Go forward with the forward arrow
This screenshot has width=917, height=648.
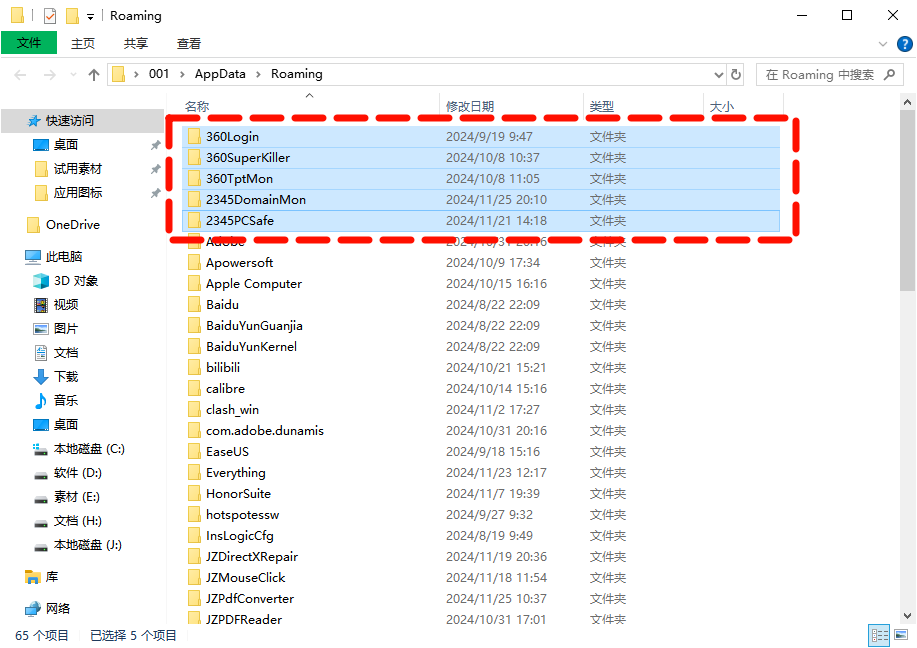[50, 75]
